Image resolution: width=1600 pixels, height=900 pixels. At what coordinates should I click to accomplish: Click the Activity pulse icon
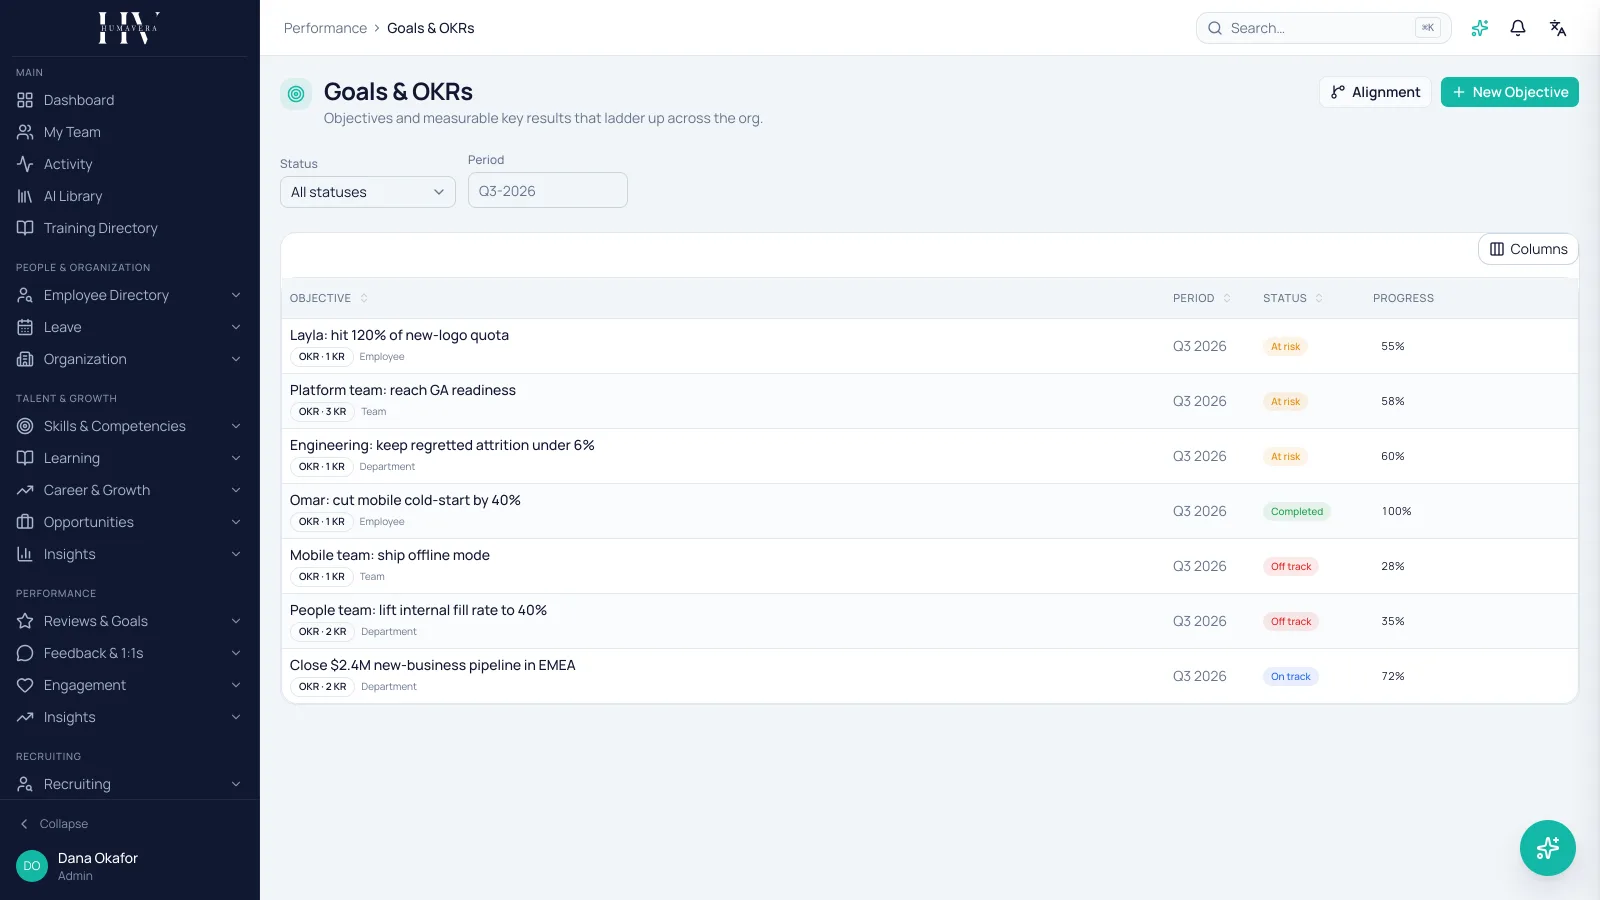25,164
